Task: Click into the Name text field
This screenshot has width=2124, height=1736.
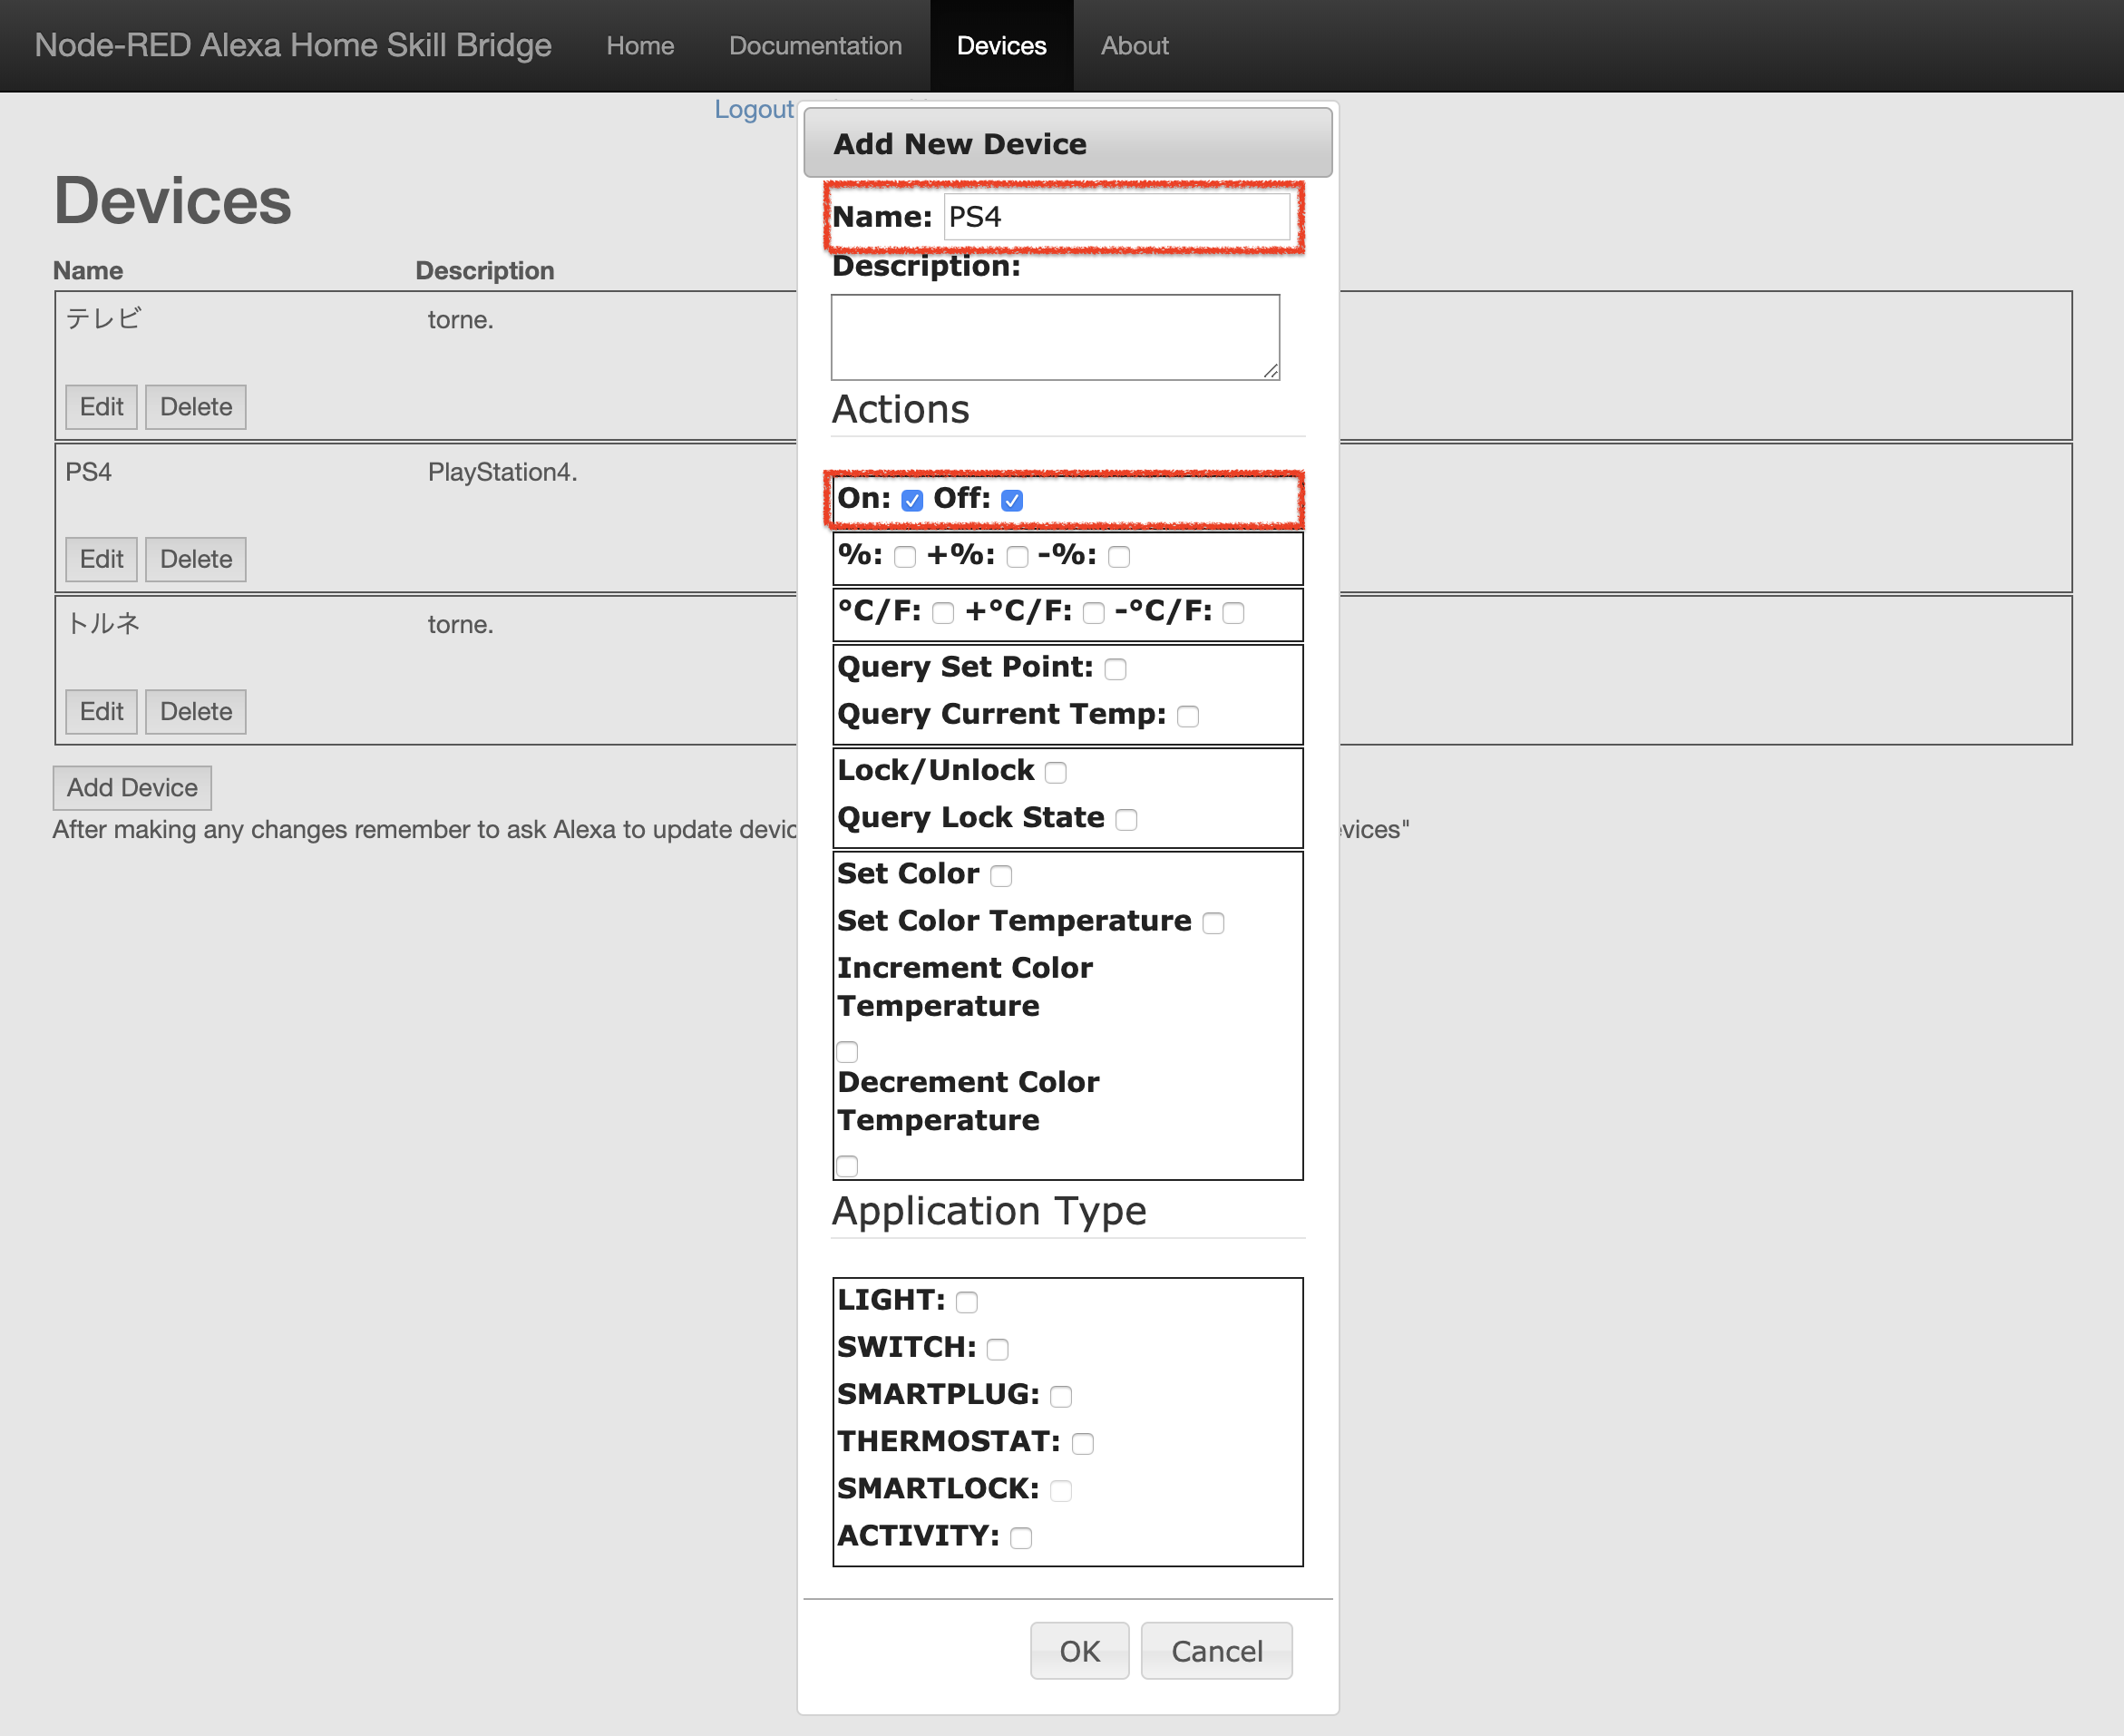Action: [1116, 217]
